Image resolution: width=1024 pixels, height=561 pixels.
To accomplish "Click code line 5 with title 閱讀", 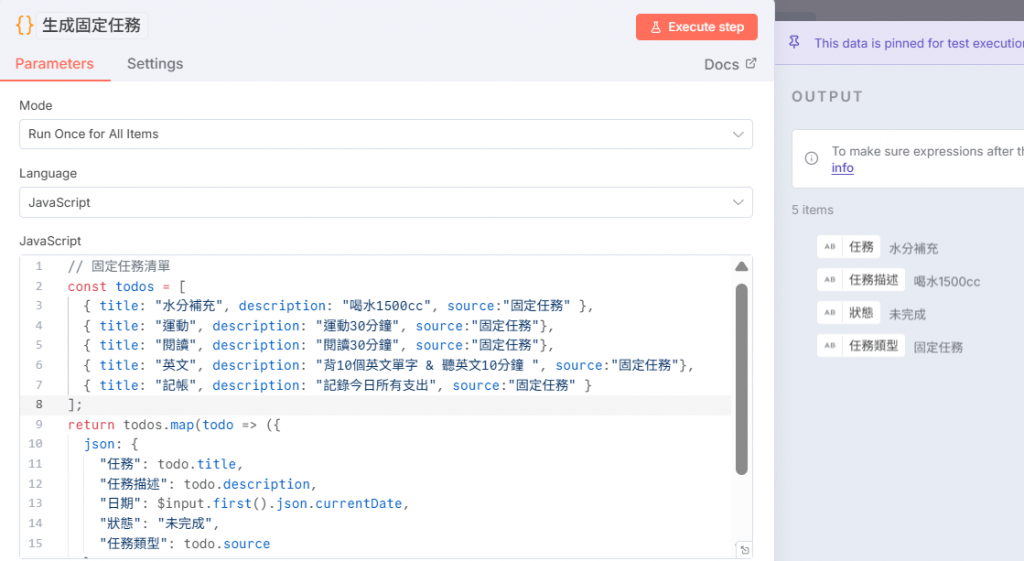I will point(319,345).
